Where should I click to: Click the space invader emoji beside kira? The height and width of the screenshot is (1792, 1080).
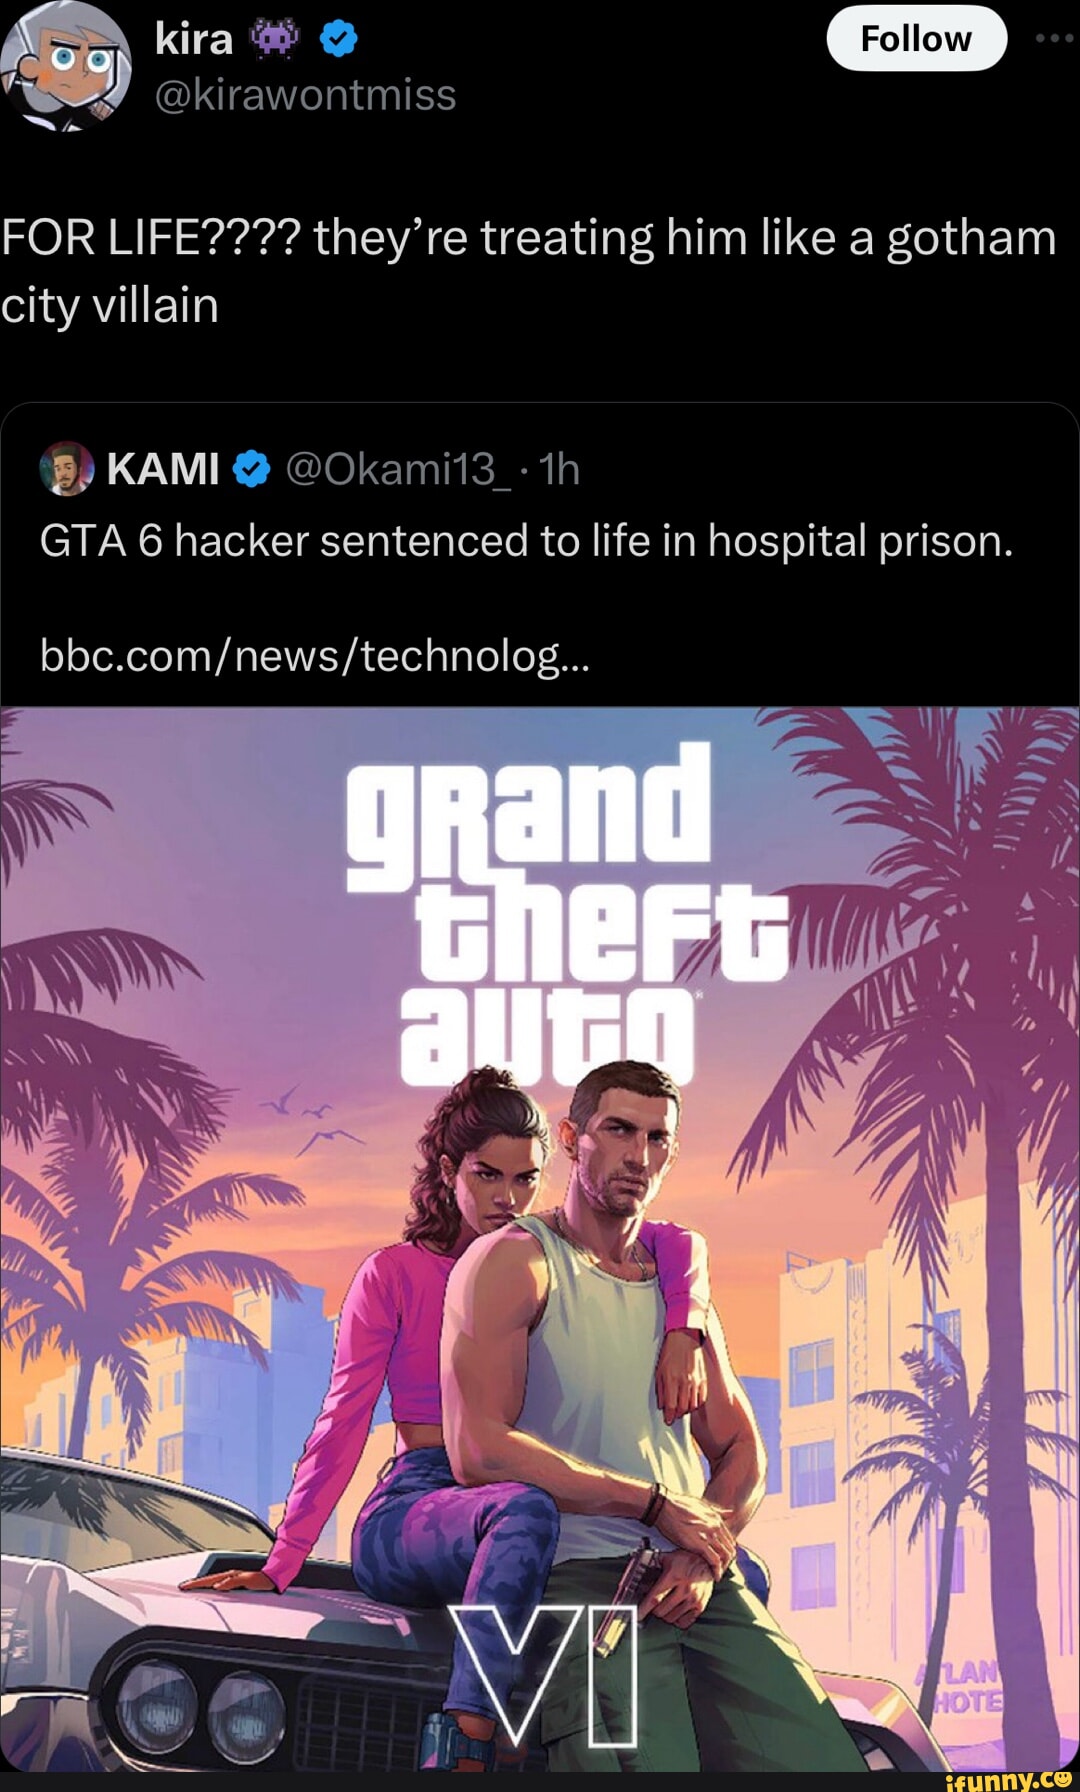pyautogui.click(x=276, y=39)
